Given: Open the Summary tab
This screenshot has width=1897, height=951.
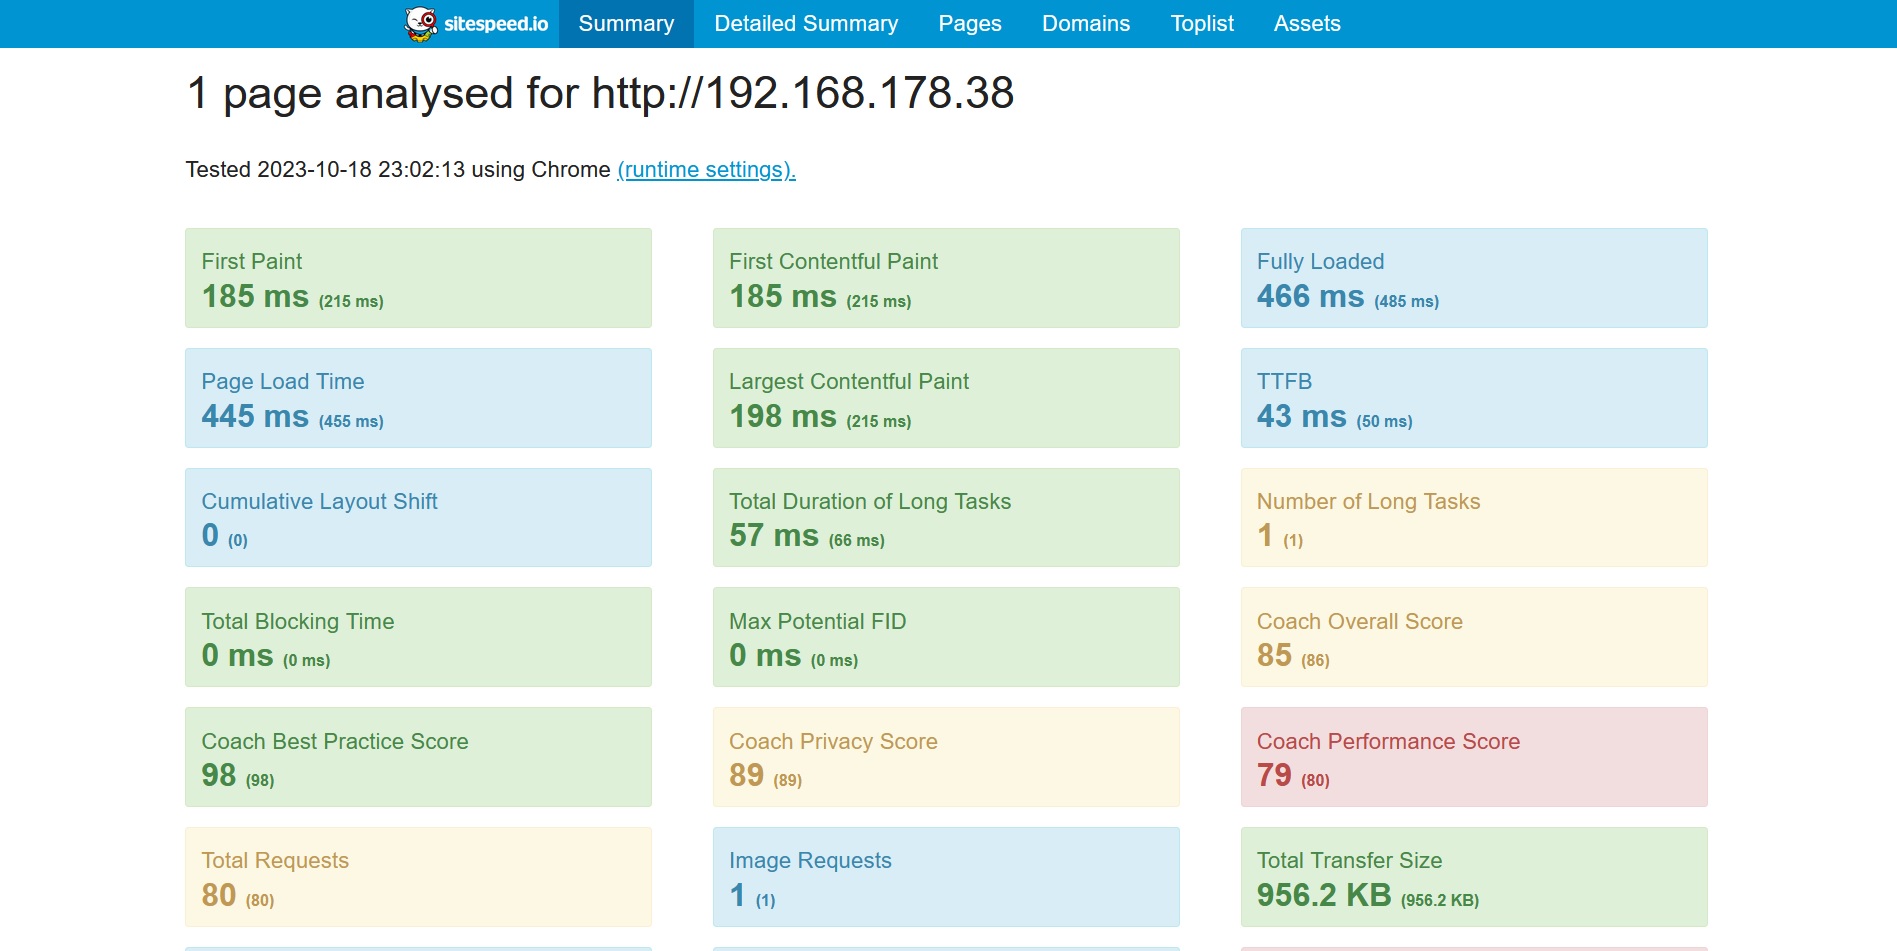Looking at the screenshot, I should [626, 24].
